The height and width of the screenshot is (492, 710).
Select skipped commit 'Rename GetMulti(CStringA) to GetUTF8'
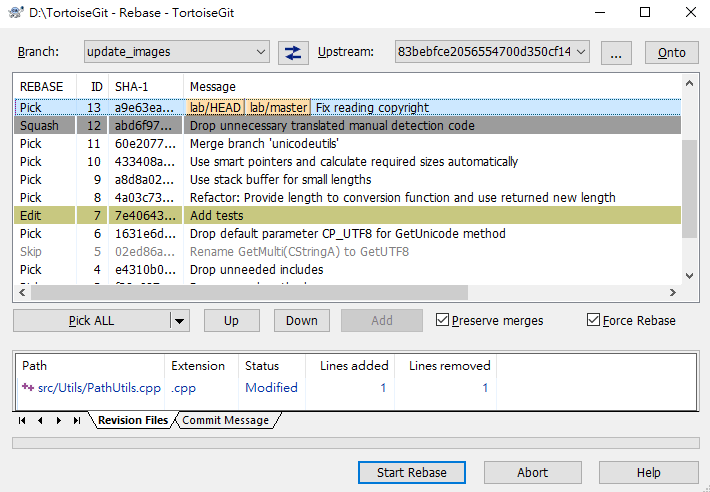[348, 252]
